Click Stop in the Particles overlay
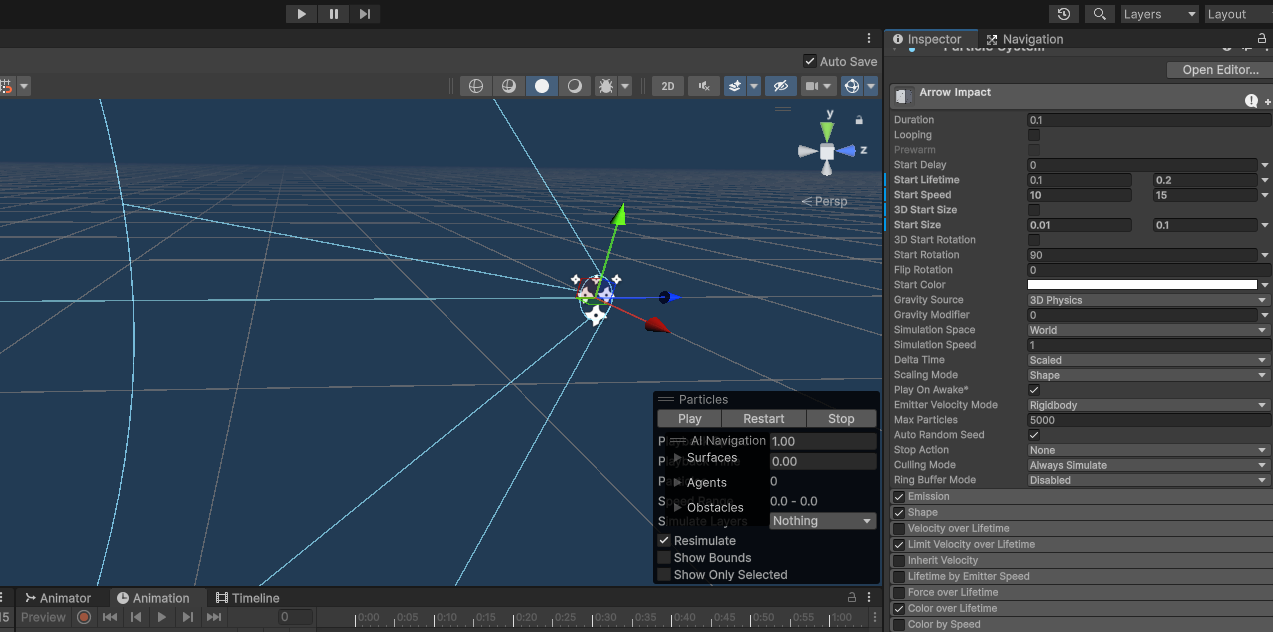This screenshot has width=1273, height=632. [x=841, y=419]
